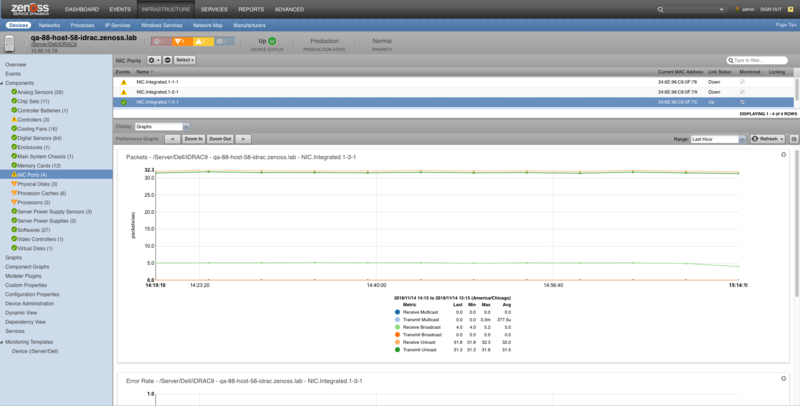The width and height of the screenshot is (800, 406).
Task: Click the Analog Sensors green status icon
Action: coord(14,92)
